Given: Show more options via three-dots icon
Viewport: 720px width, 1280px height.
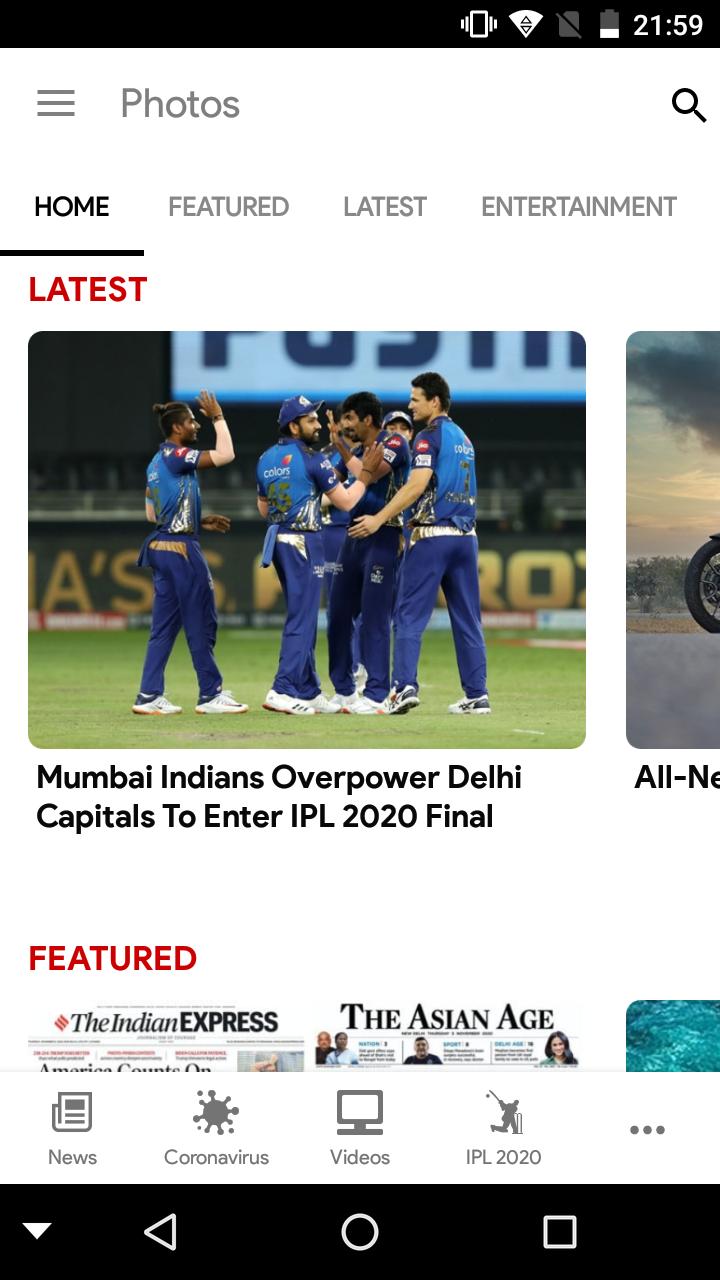Looking at the screenshot, I should 647,1130.
